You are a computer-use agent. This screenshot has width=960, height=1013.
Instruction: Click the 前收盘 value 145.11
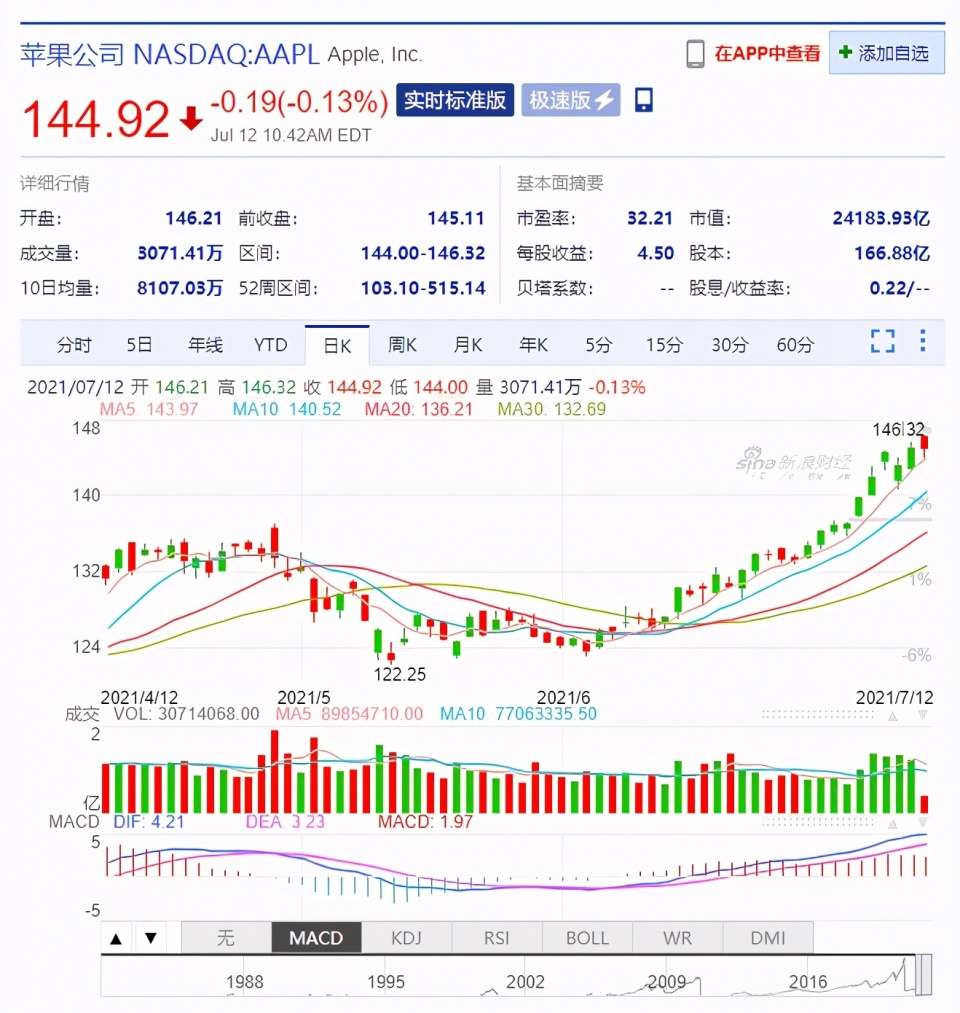pyautogui.click(x=456, y=218)
